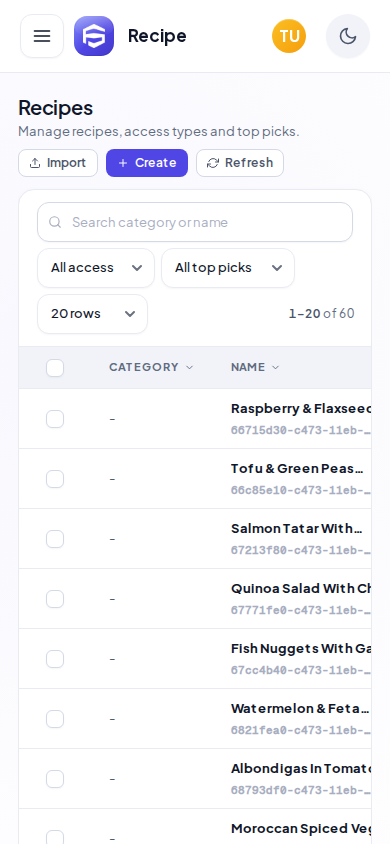
Task: Open the hamburger navigation menu
Action: pyautogui.click(x=42, y=36)
